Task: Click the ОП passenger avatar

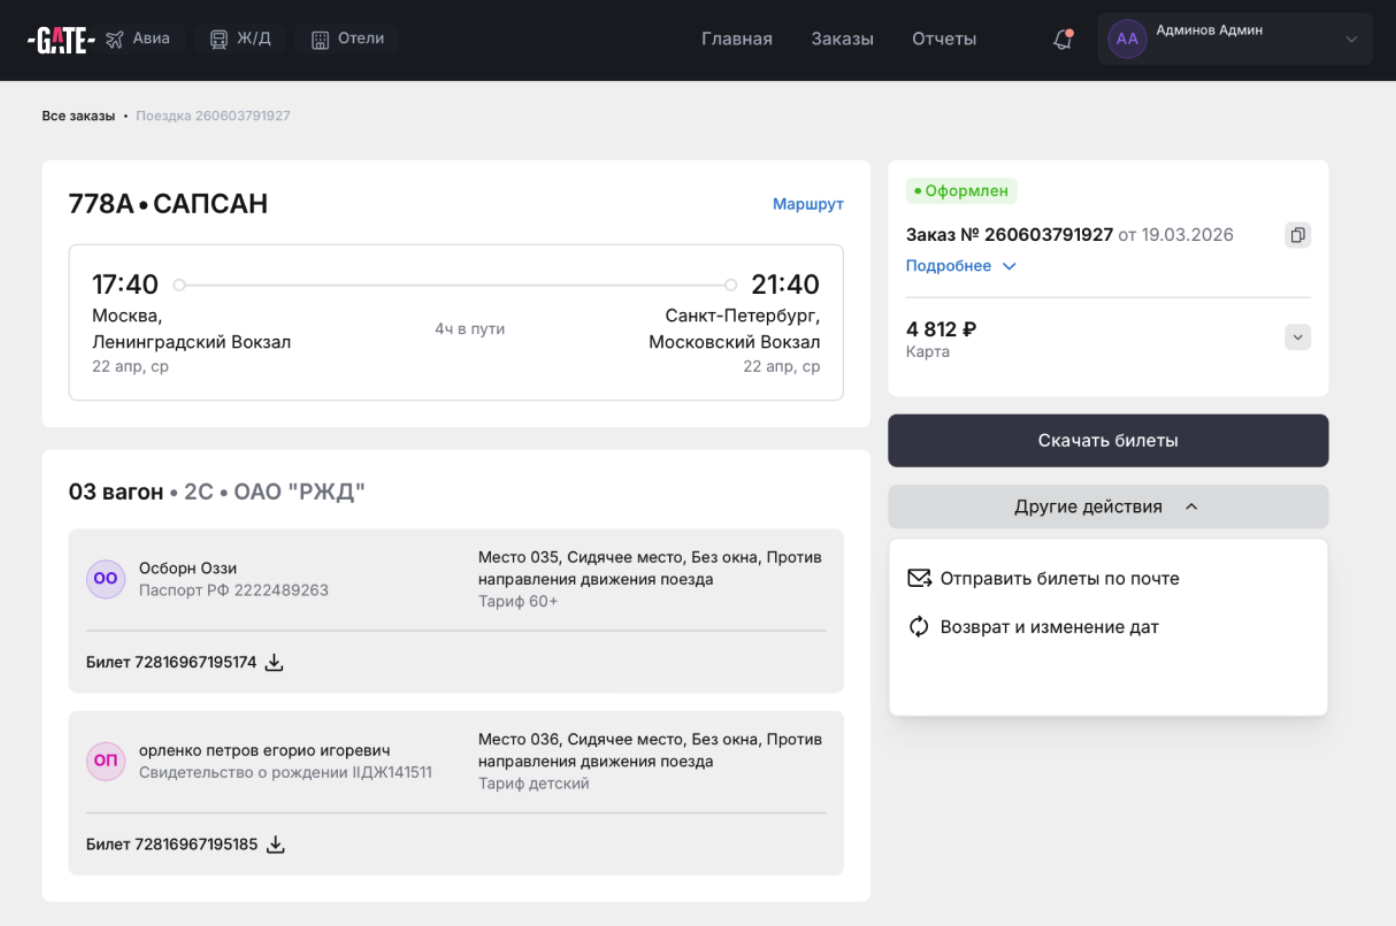Action: [105, 760]
